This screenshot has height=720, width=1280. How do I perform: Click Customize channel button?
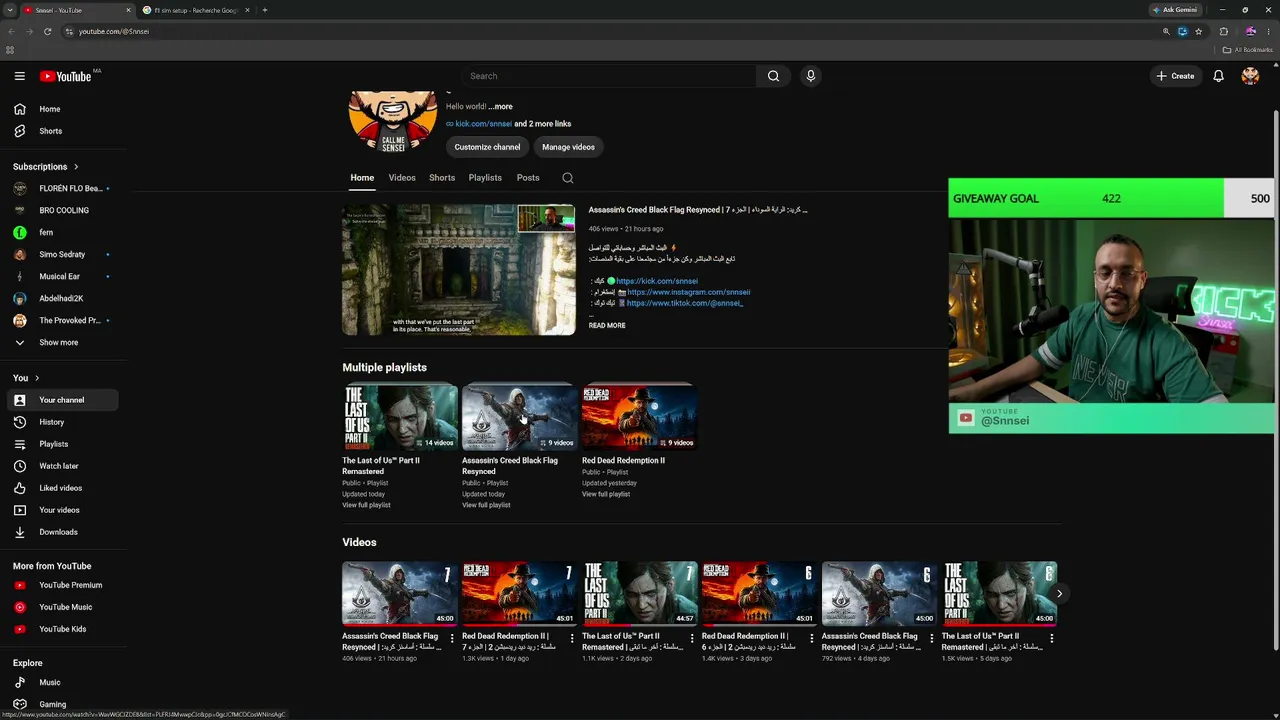(487, 147)
